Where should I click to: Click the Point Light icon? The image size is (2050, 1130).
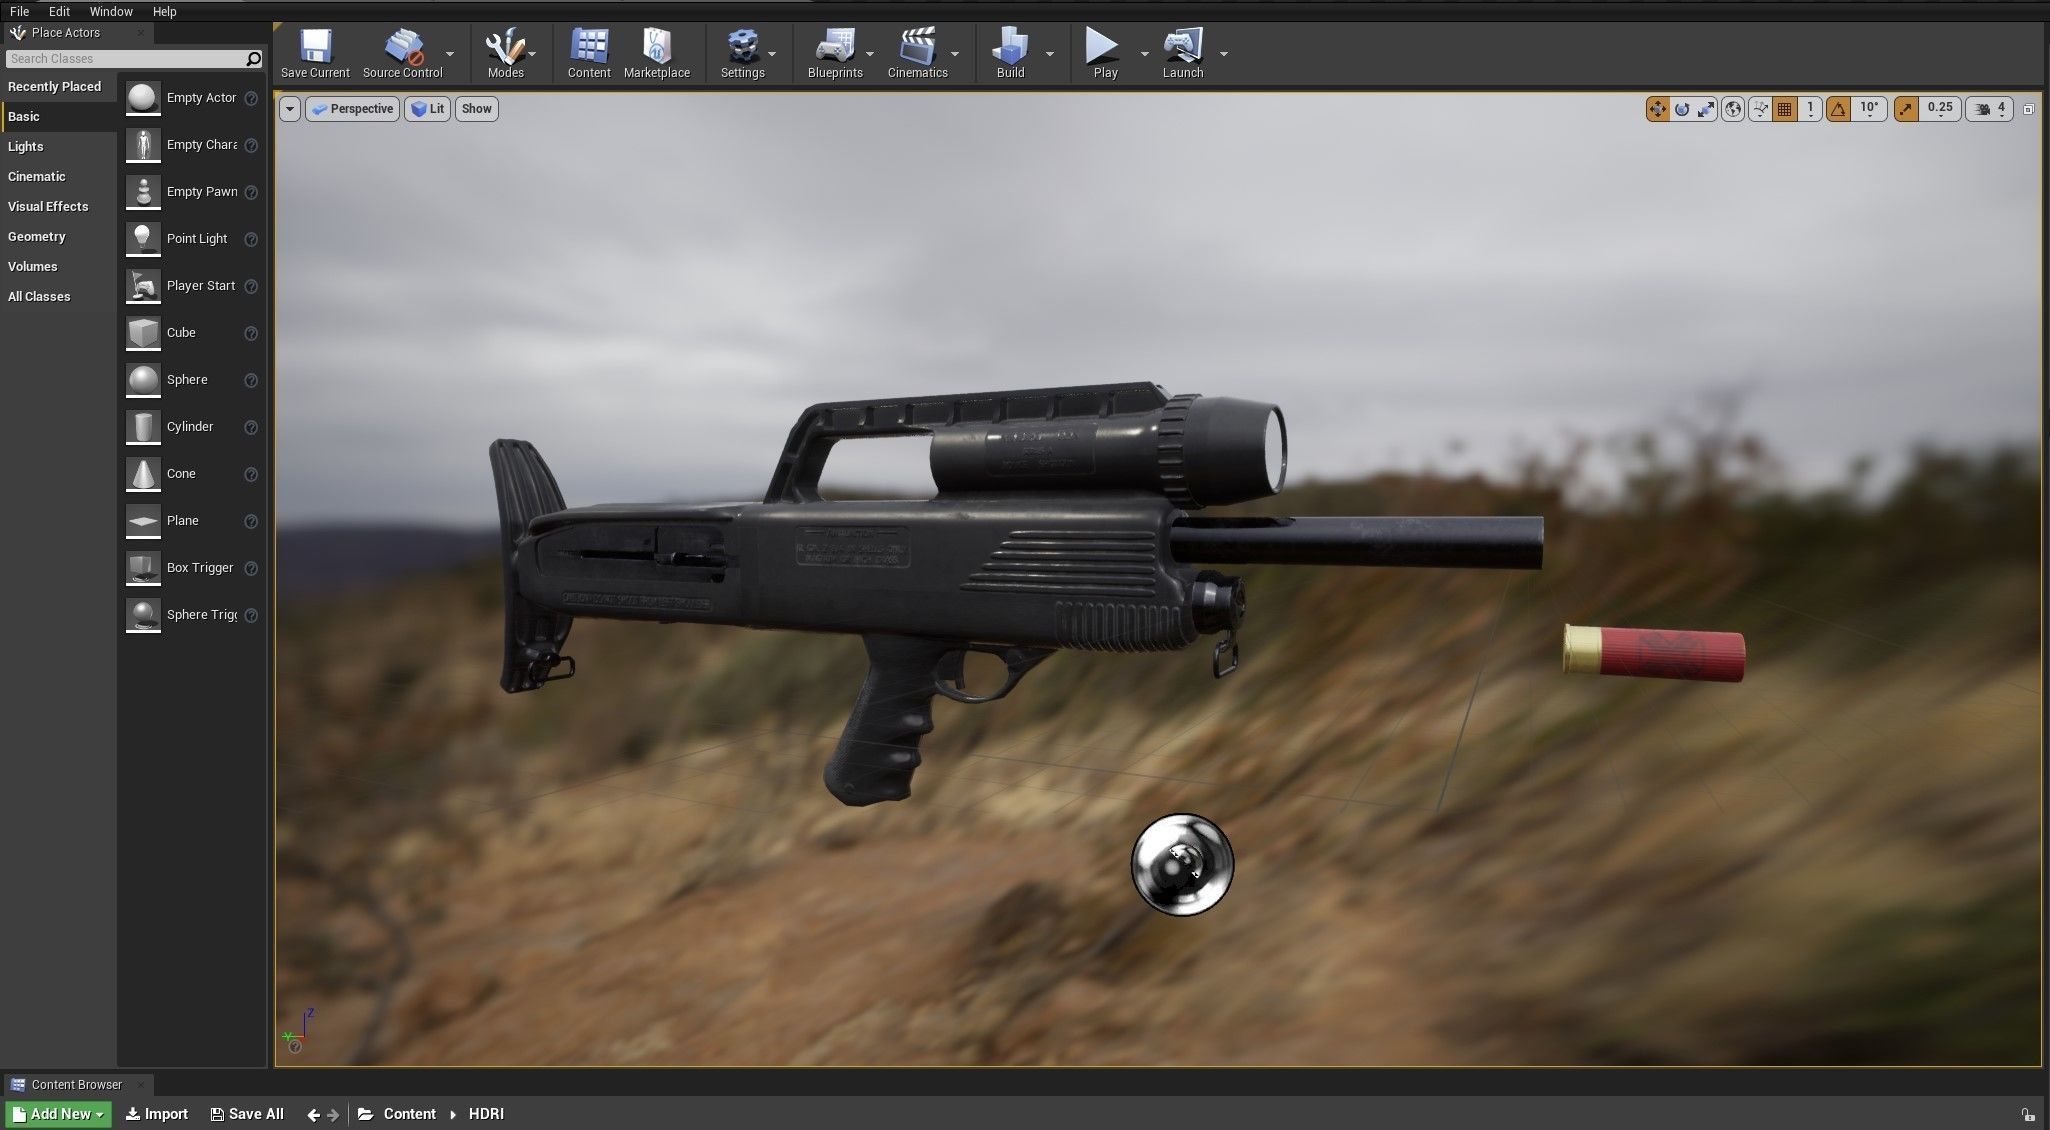pyautogui.click(x=143, y=239)
